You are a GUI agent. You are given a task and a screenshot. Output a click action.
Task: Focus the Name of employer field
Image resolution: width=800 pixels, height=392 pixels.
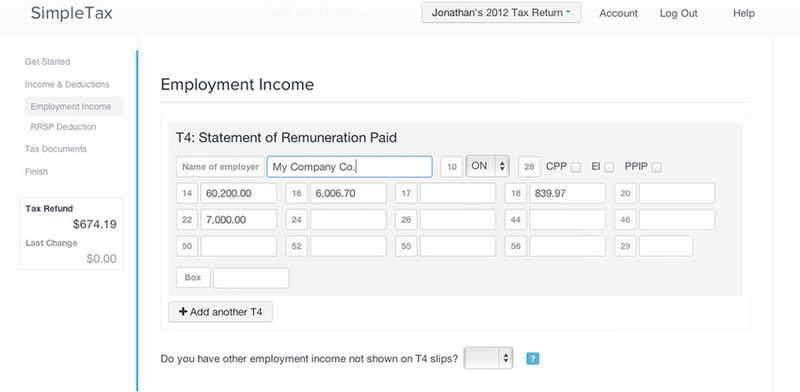[x=349, y=167]
